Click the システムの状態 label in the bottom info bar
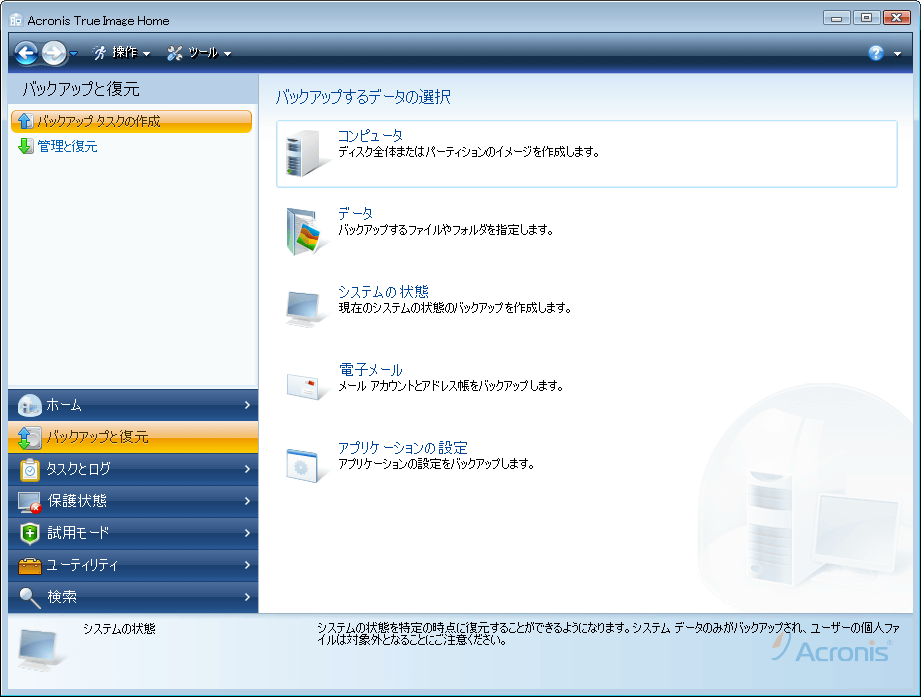 pyautogui.click(x=119, y=629)
